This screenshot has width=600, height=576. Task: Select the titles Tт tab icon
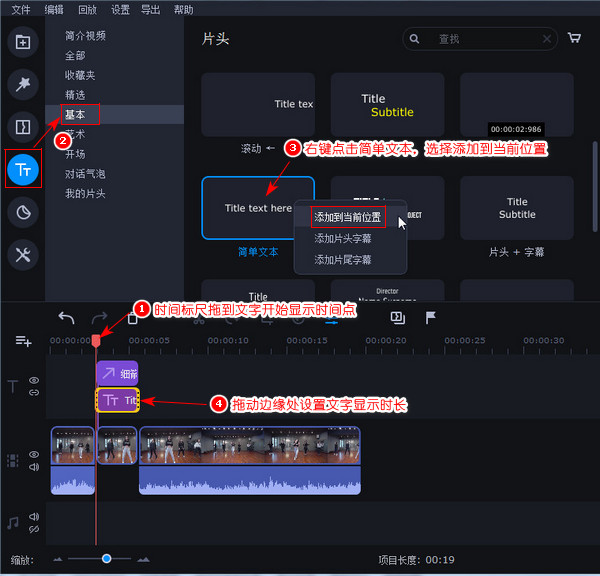click(x=23, y=169)
